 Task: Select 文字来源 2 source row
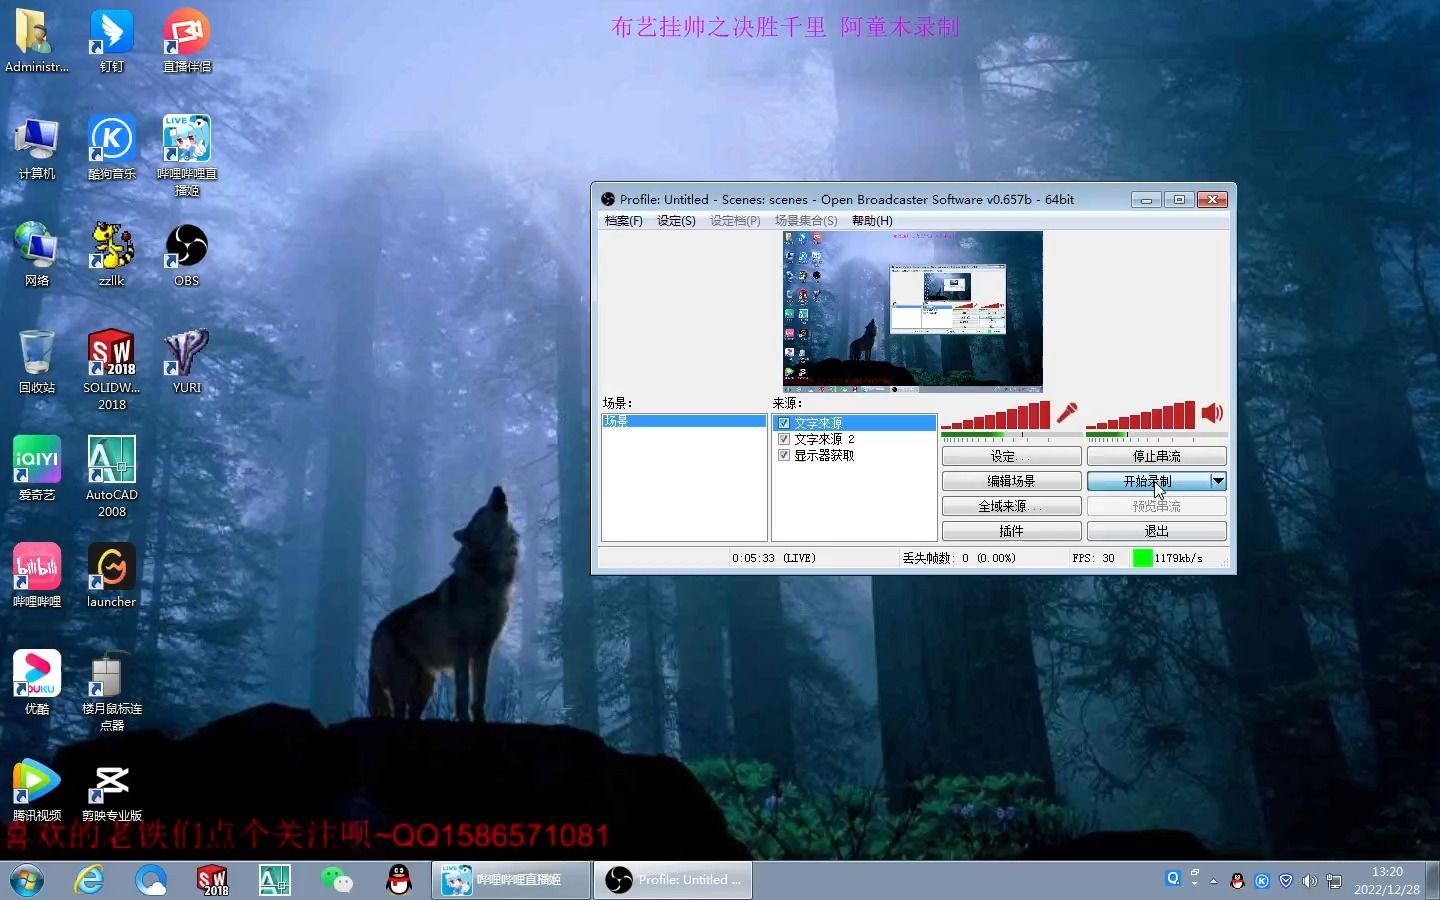point(854,439)
